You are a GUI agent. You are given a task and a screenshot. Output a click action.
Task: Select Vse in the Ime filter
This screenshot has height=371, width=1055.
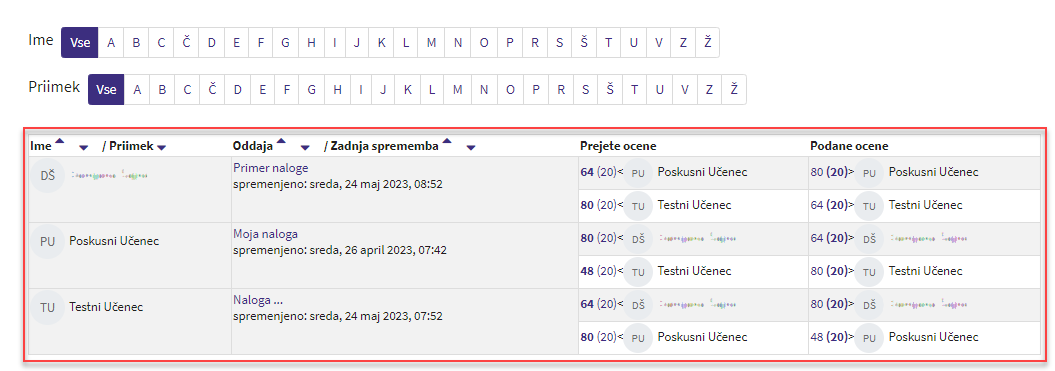pos(79,42)
